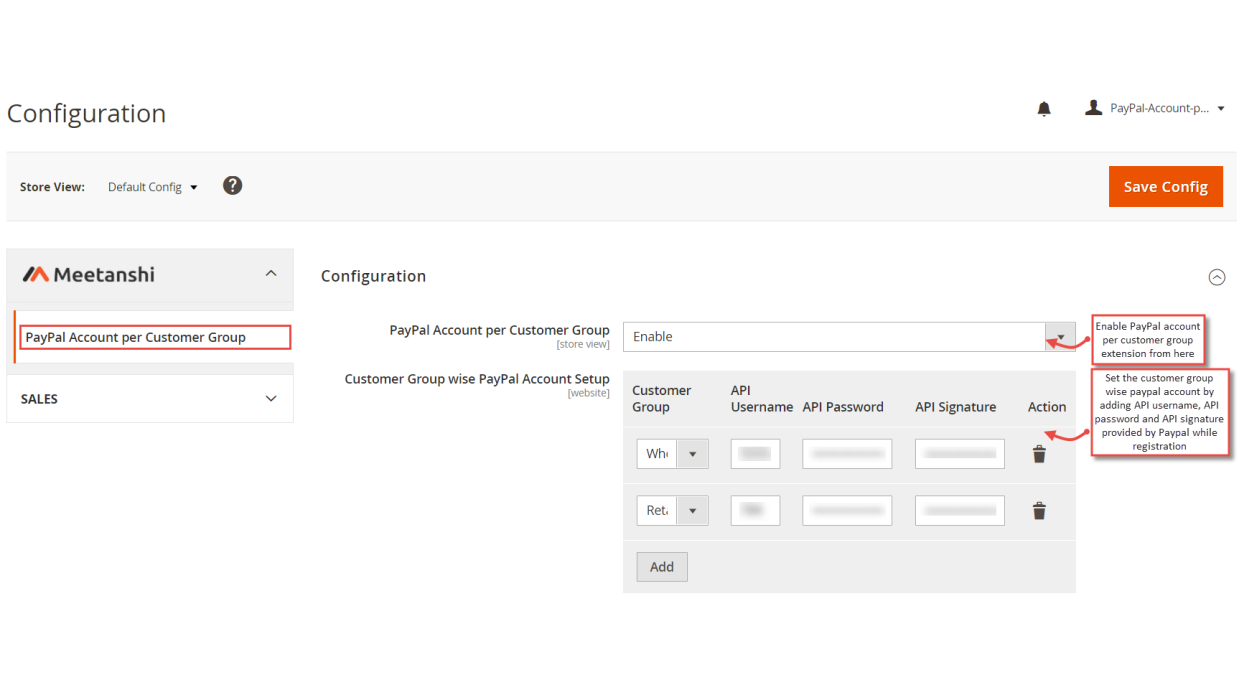Open the Enable dropdown for PayPal Account
The height and width of the screenshot is (690, 1239).
849,337
